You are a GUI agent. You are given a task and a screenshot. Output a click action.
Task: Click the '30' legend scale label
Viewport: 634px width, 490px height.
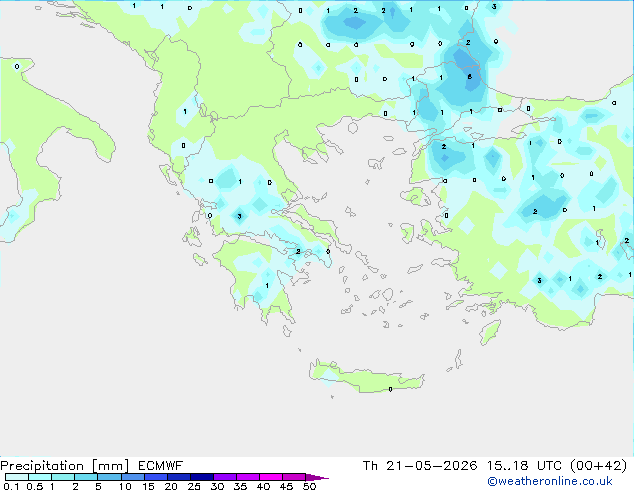(217, 486)
